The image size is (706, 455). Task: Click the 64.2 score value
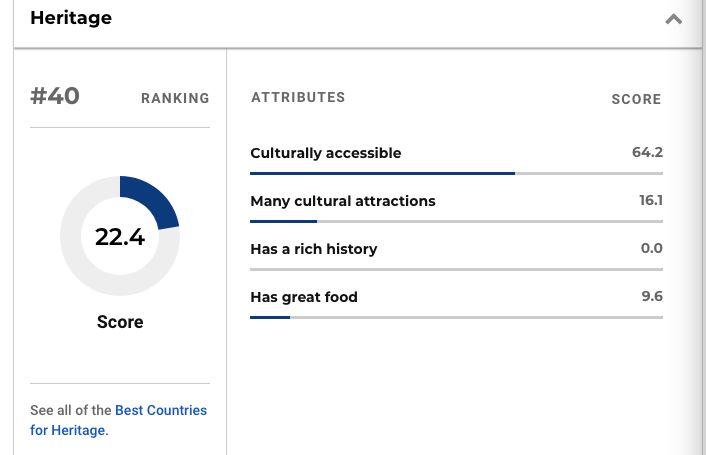click(647, 152)
